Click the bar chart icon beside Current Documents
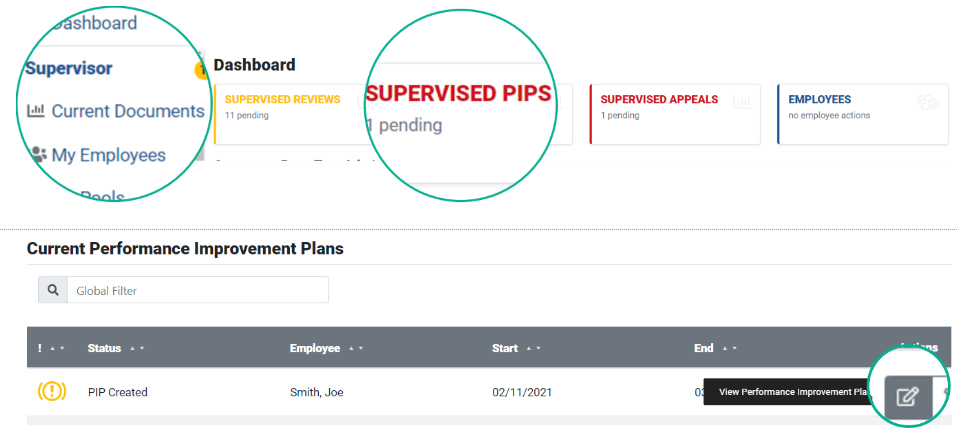The image size is (957, 435). point(36,111)
